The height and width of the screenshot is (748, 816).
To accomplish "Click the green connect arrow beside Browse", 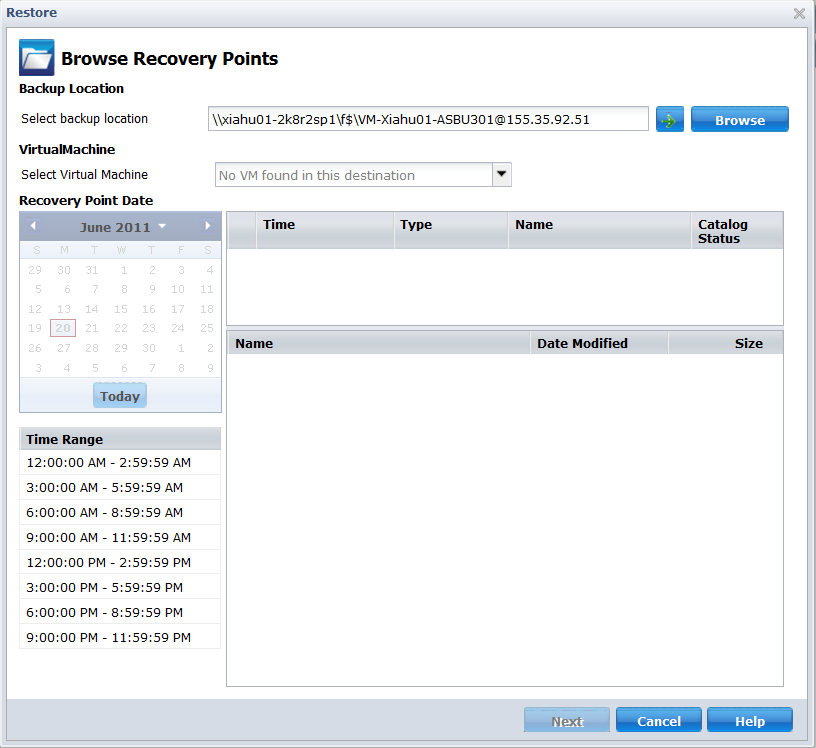I will pyautogui.click(x=670, y=119).
